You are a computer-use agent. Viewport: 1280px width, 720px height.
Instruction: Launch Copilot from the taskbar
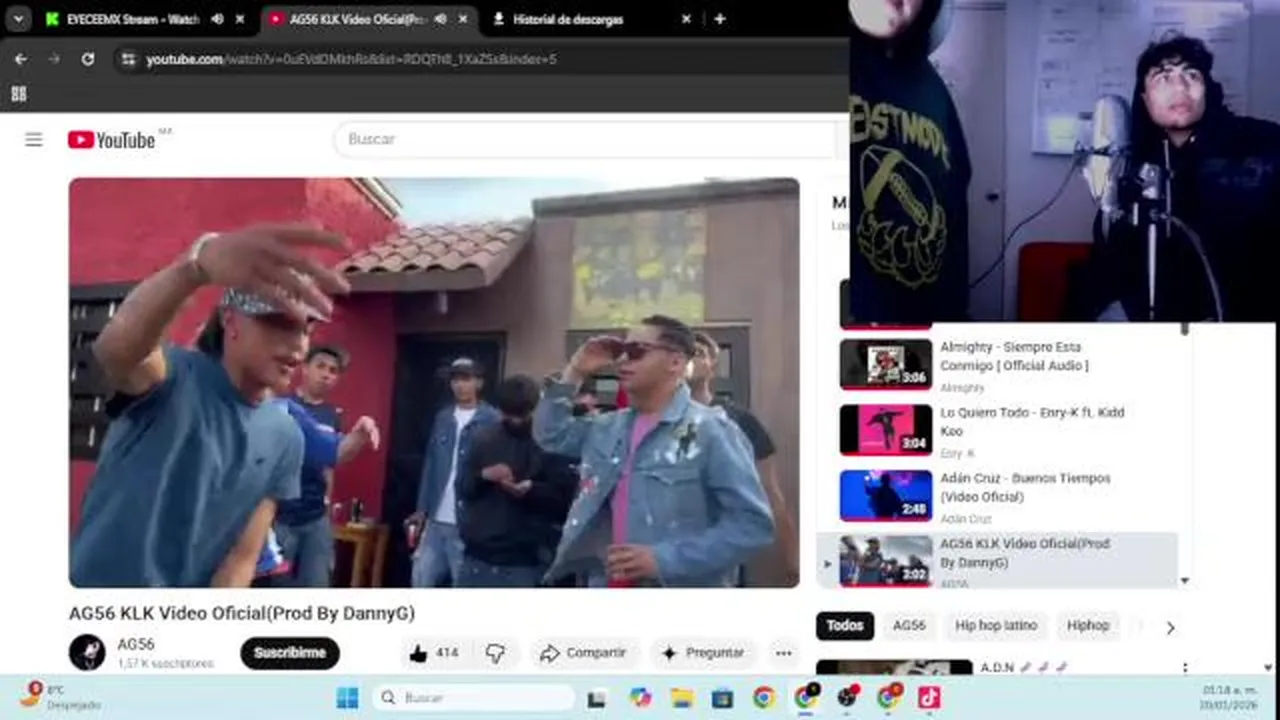pos(640,698)
